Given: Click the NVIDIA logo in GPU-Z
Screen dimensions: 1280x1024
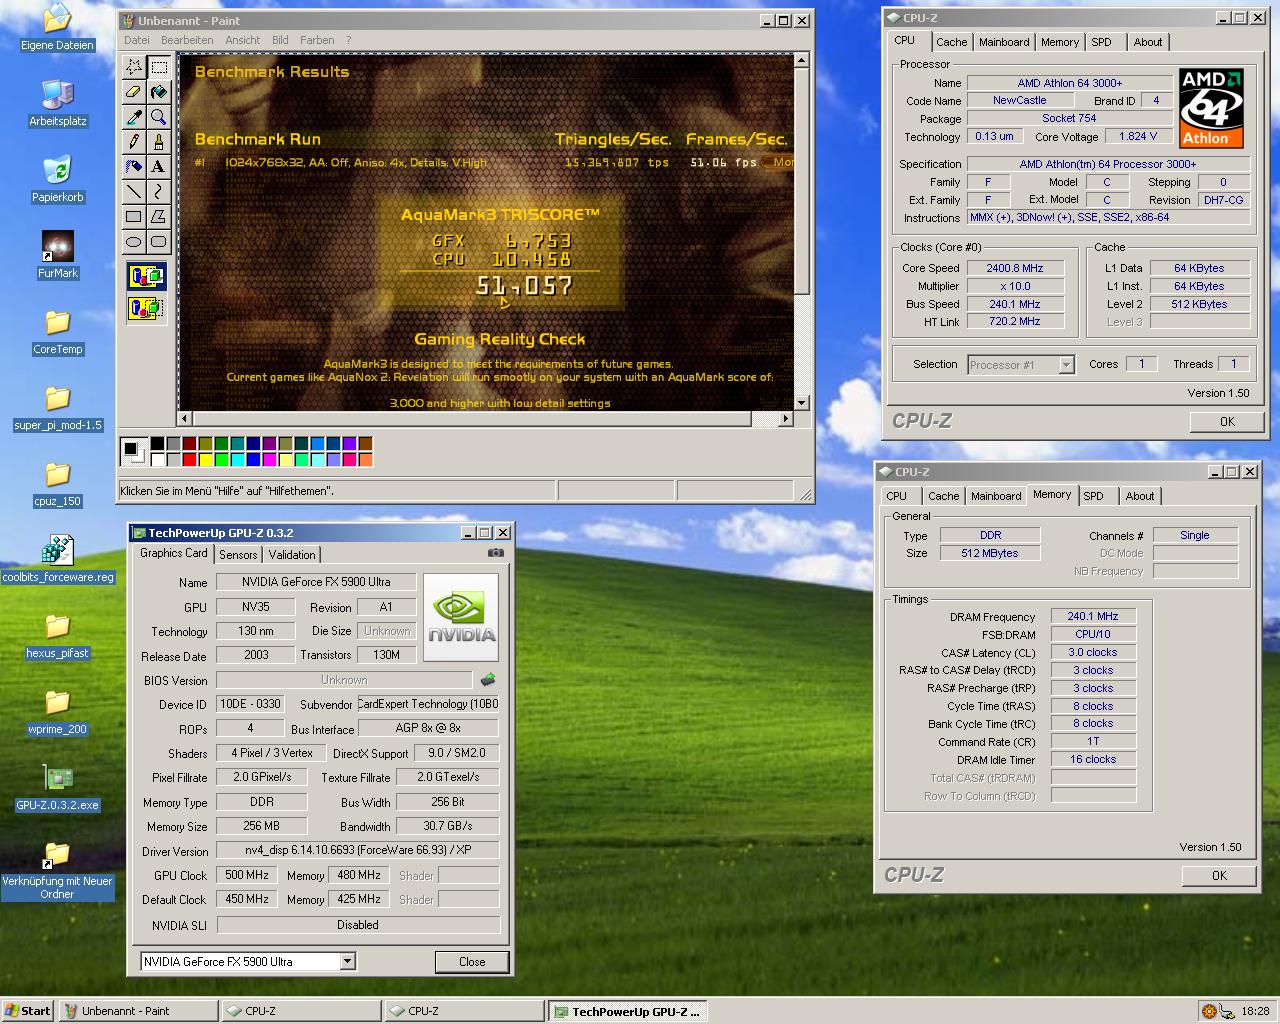Looking at the screenshot, I should pyautogui.click(x=461, y=617).
